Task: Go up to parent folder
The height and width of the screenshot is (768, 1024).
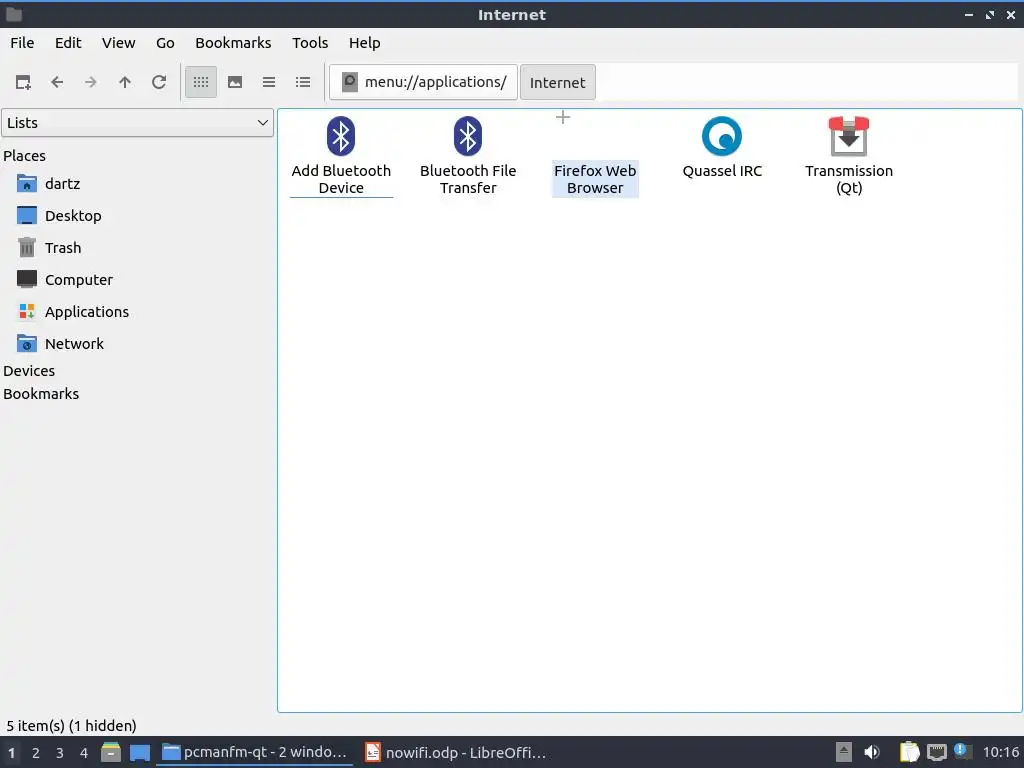Action: click(x=125, y=82)
